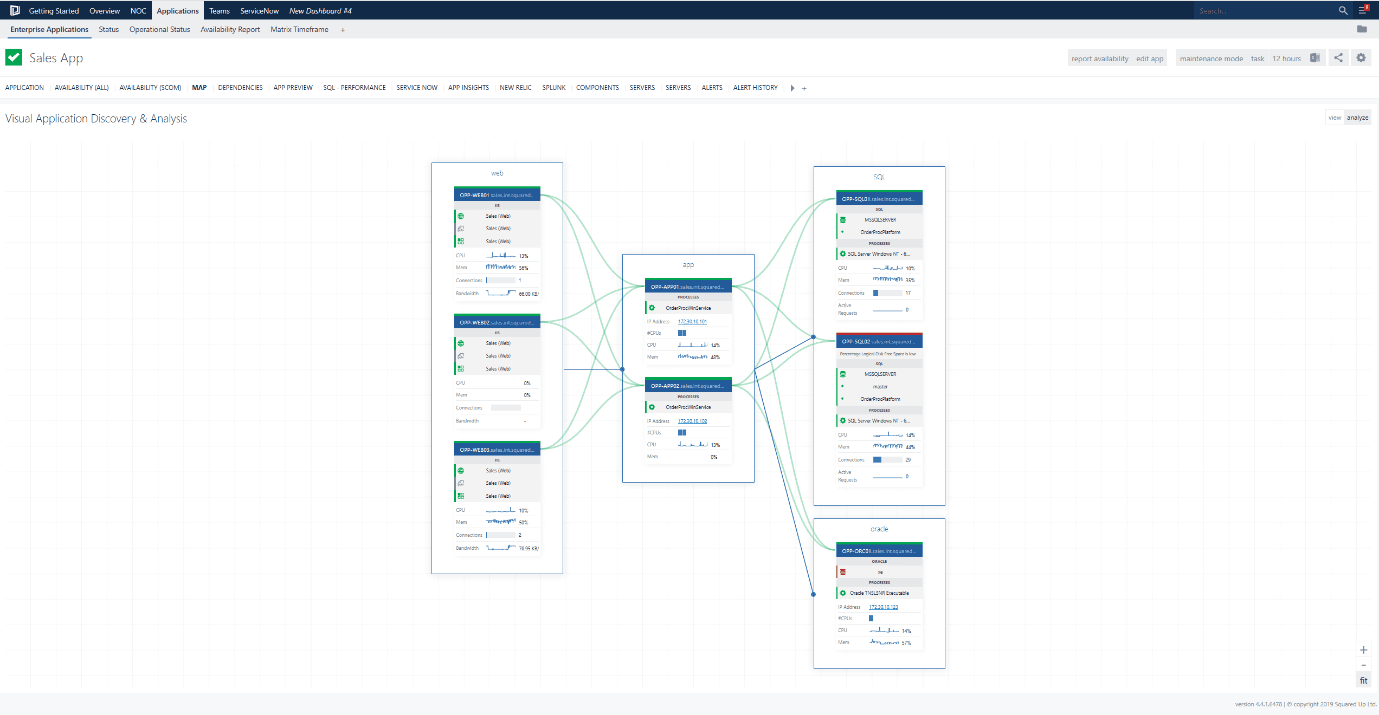Image resolution: width=1379 pixels, height=715 pixels.
Task: Open the notifications menu icon with red badge
Action: click(1364, 11)
